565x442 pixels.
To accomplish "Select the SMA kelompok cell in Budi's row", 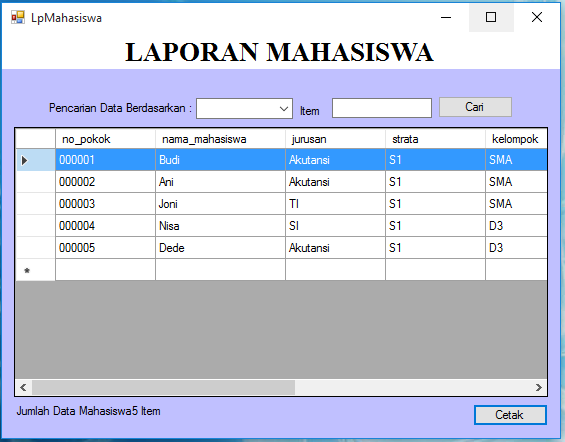I will click(x=516, y=160).
